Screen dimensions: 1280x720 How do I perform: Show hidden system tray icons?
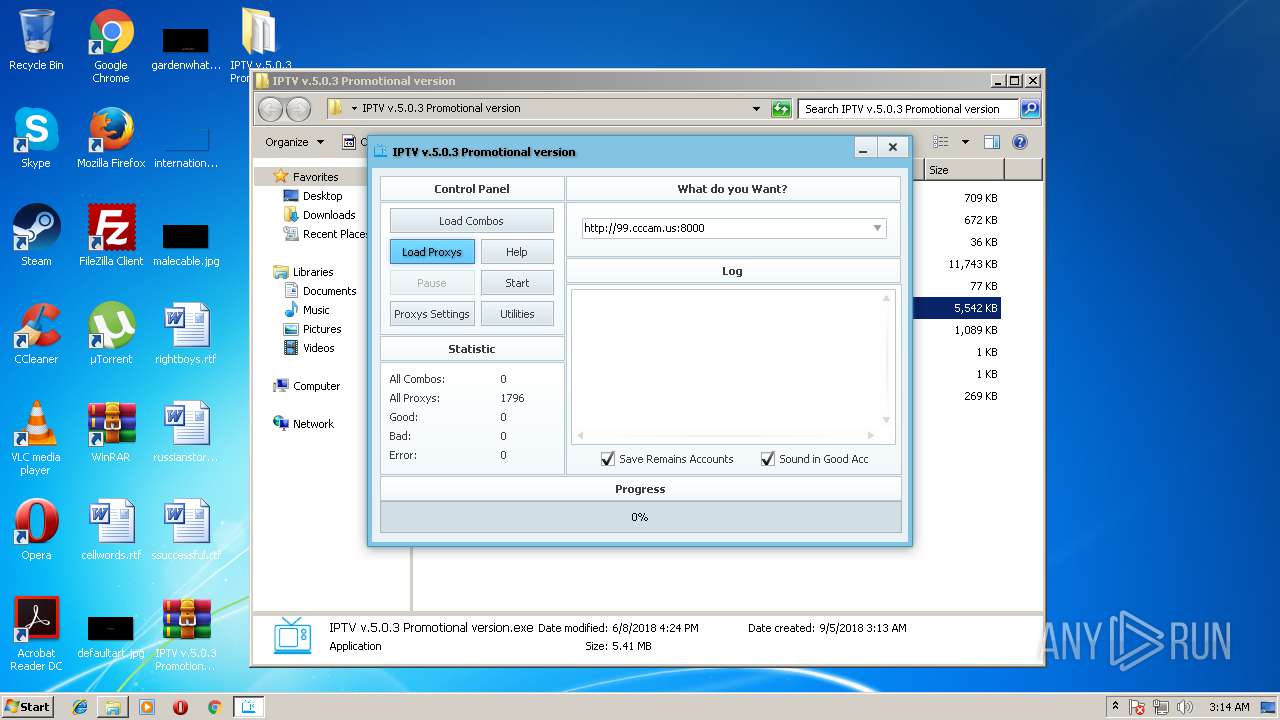click(x=1115, y=707)
